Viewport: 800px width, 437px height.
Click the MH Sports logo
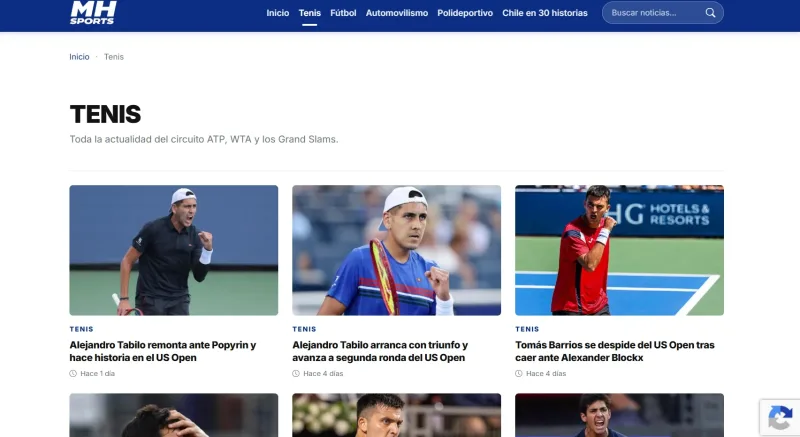click(x=93, y=13)
